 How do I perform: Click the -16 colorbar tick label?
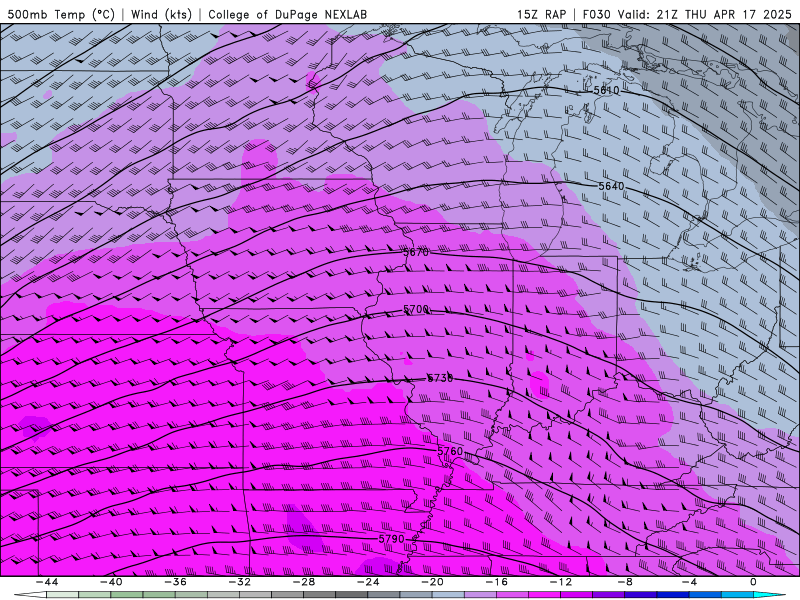[x=496, y=582]
